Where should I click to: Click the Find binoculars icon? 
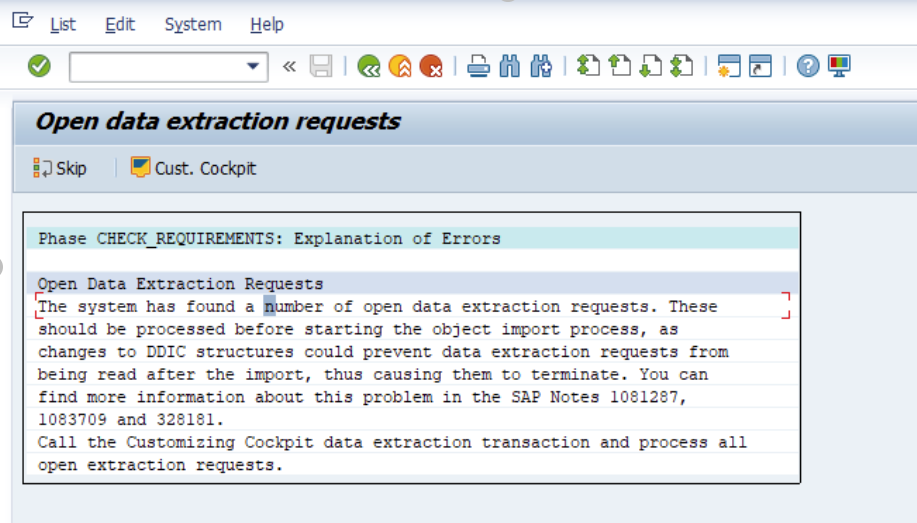coord(510,67)
